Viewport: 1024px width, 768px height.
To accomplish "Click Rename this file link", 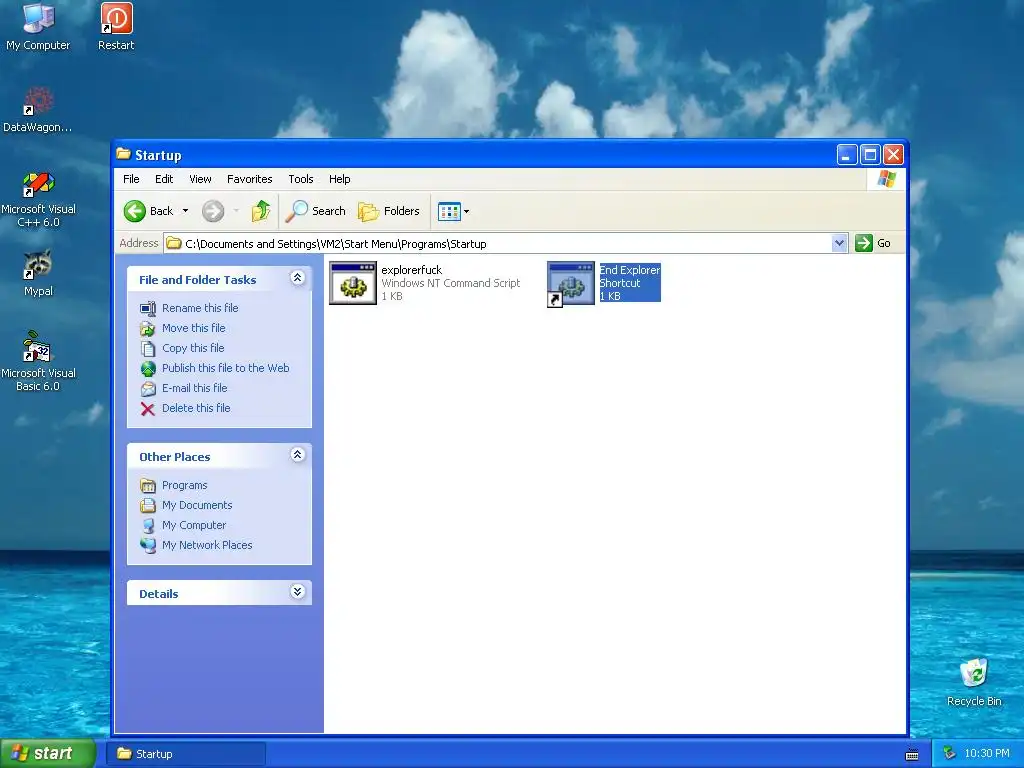I will (200, 308).
